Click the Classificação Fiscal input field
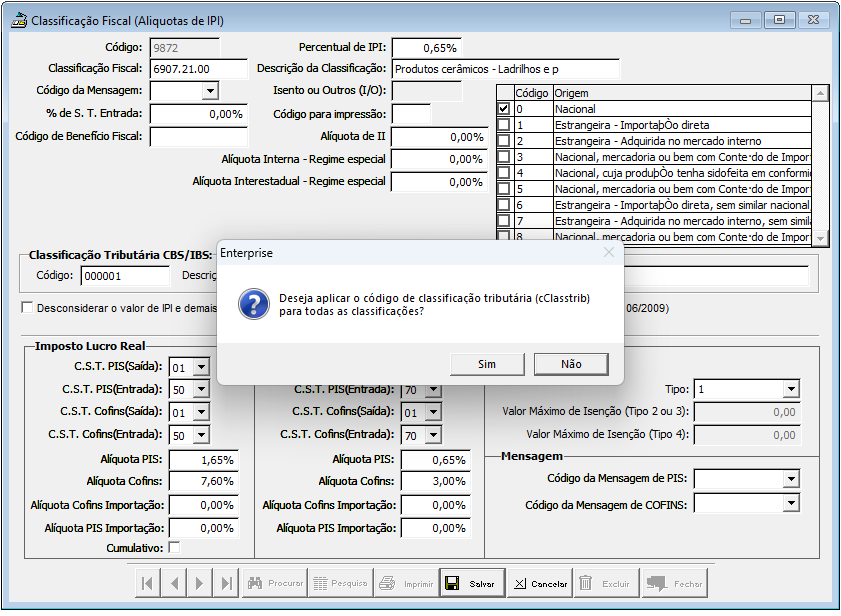841x616 pixels. tap(198, 69)
